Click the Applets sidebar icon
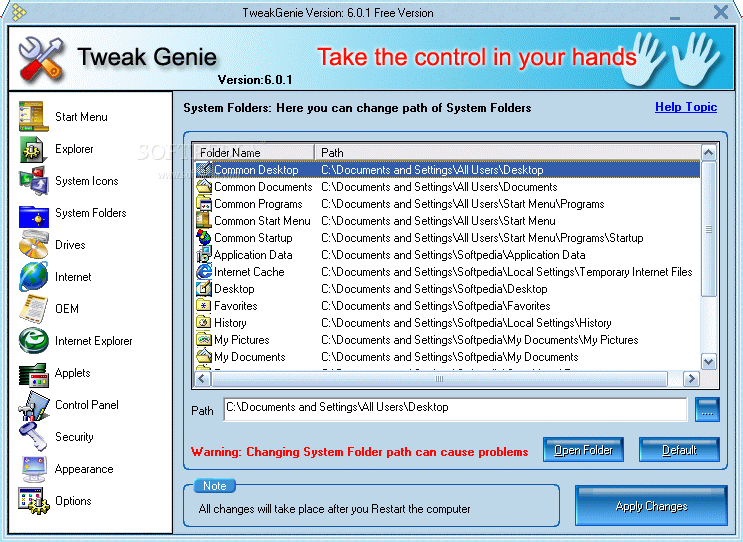 coord(34,374)
